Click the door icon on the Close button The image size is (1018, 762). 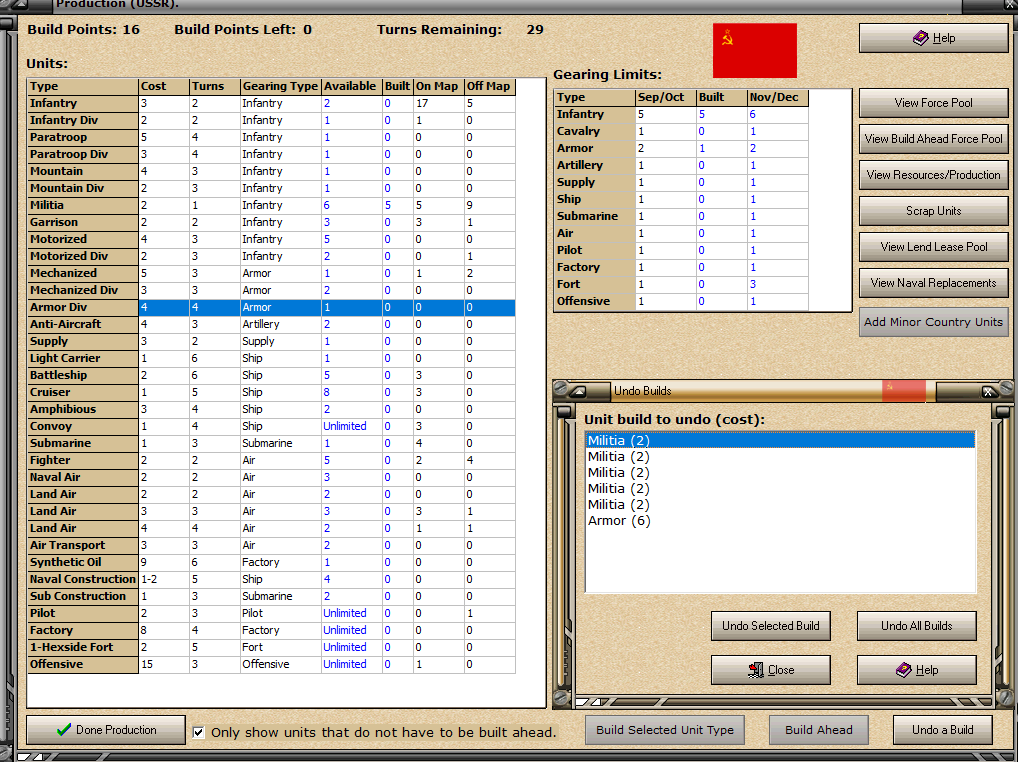click(756, 670)
